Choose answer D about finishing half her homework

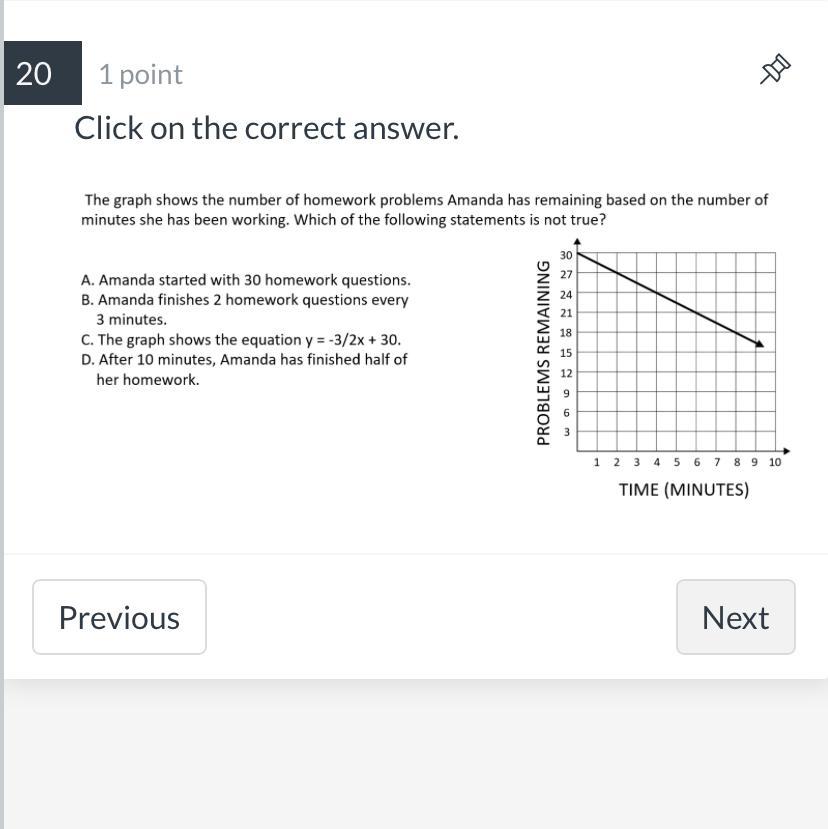(244, 369)
